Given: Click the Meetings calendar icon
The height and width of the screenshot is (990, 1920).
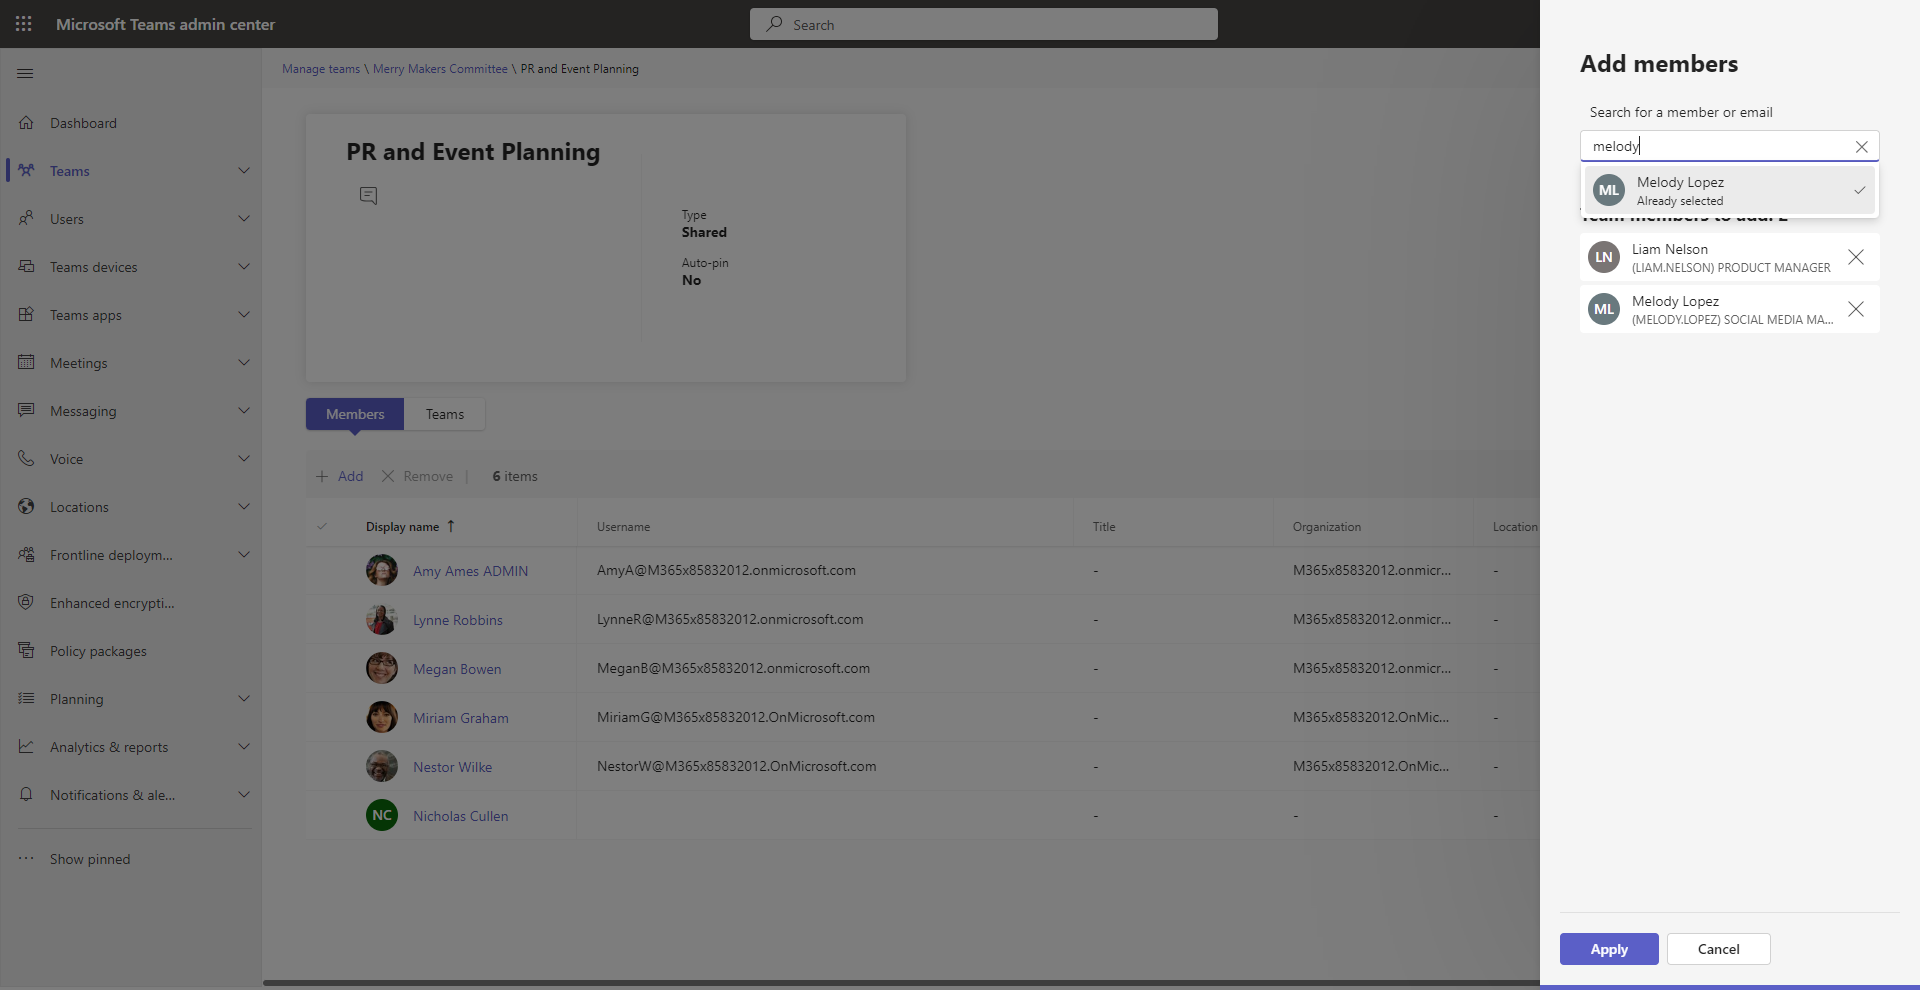Looking at the screenshot, I should [27, 362].
